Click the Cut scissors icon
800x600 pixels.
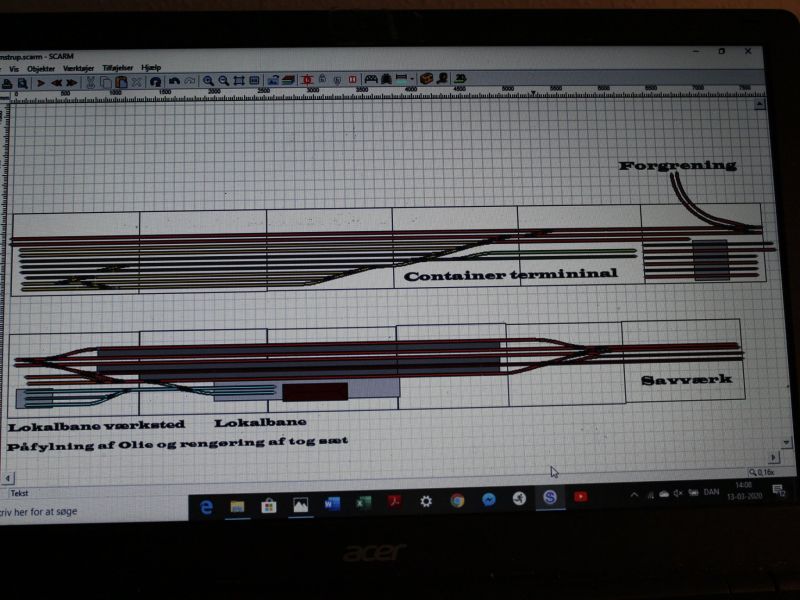click(90, 82)
